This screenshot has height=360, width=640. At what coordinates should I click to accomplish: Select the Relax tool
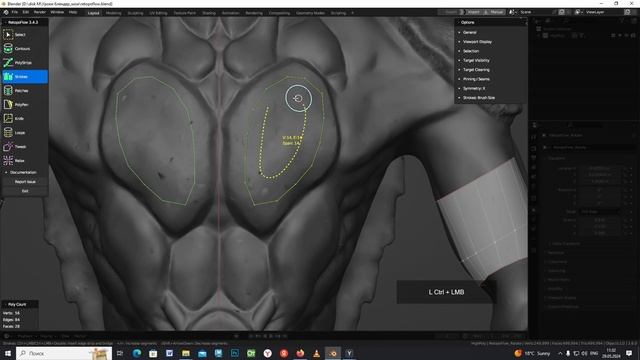(x=24, y=160)
